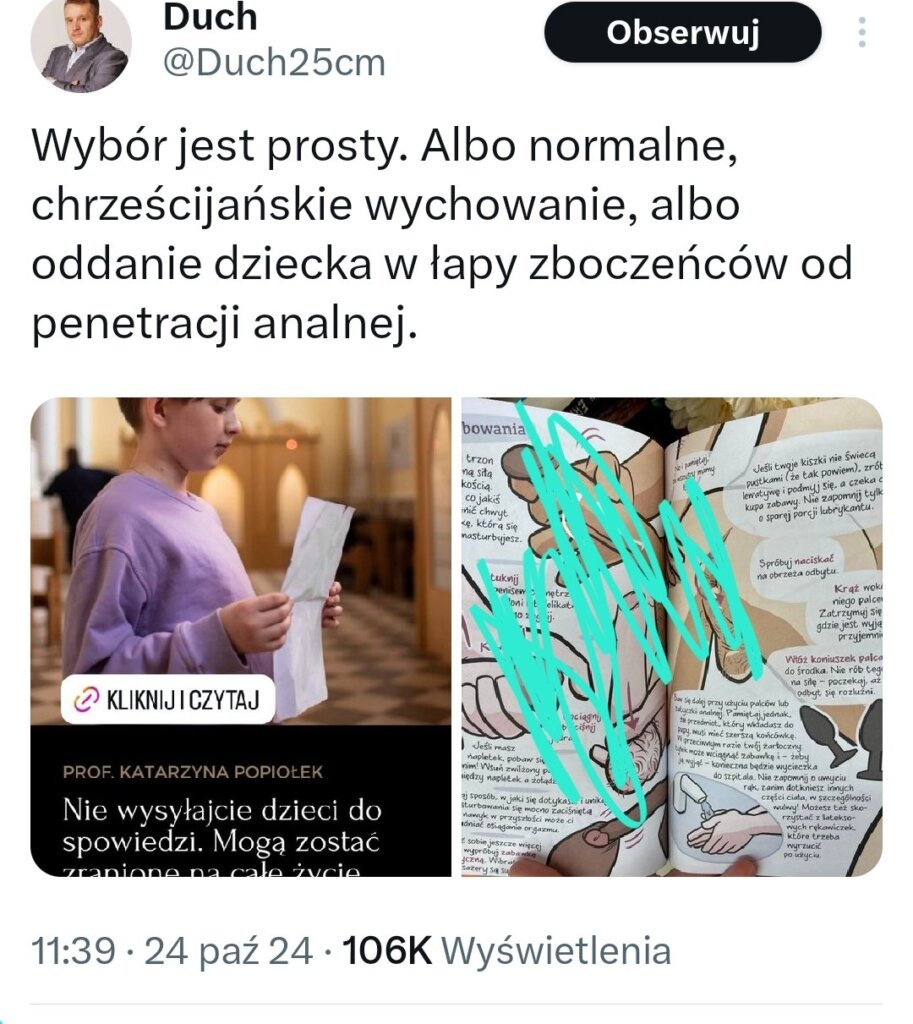Click the @Duch25cm username handle
This screenshot has width=913, height=1024.
(274, 63)
